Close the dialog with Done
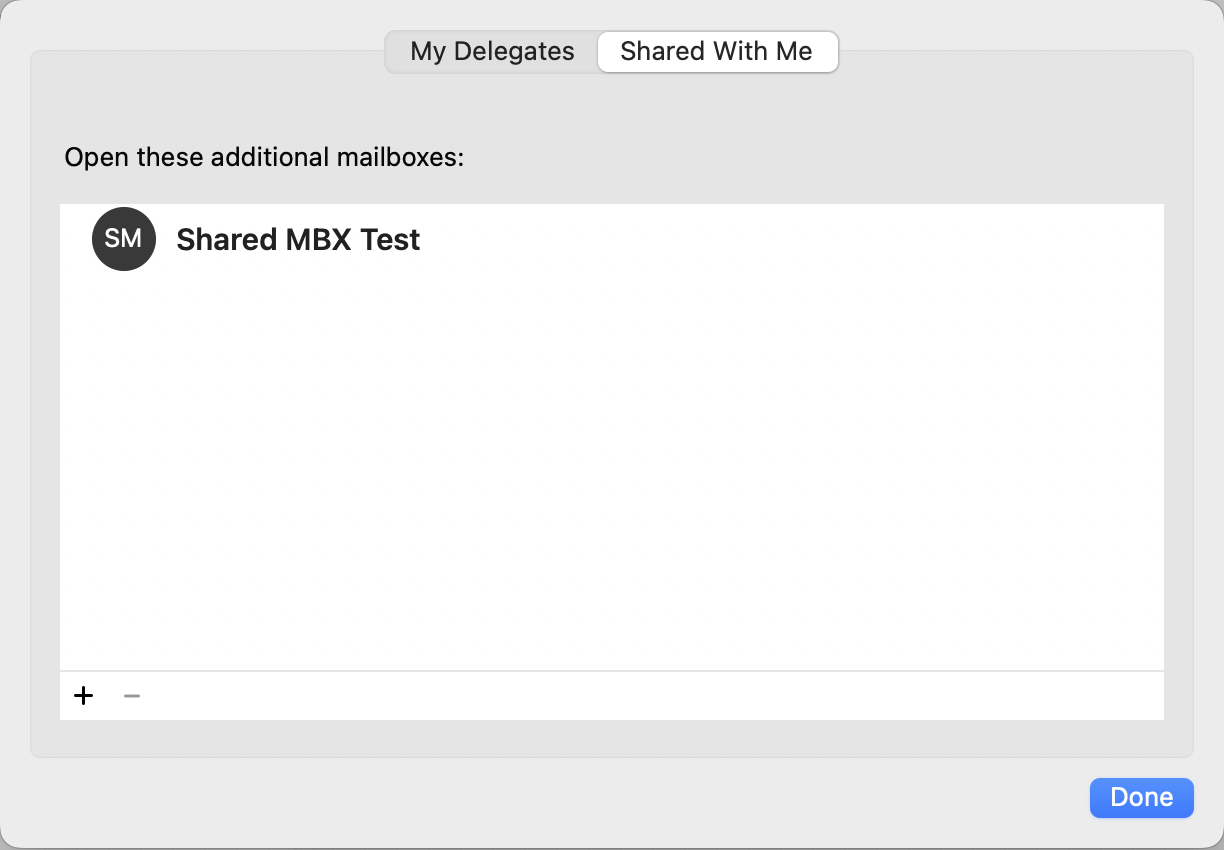This screenshot has width=1224, height=850. tap(1141, 797)
